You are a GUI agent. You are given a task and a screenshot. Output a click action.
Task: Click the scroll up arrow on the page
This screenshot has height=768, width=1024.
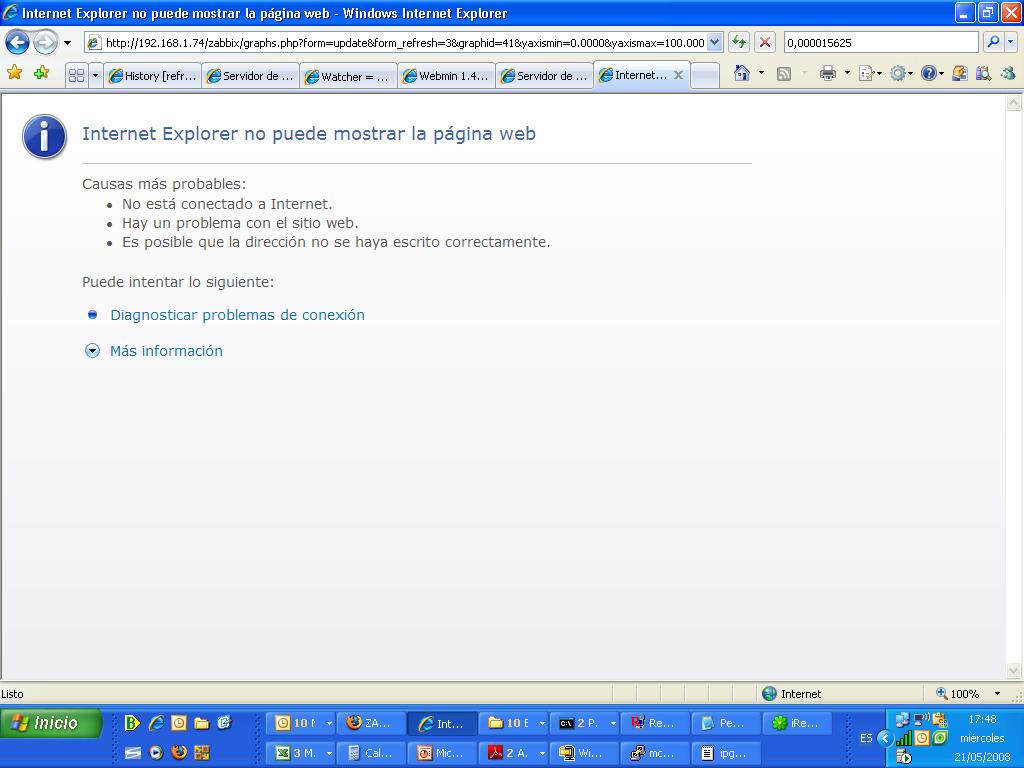[1013, 103]
